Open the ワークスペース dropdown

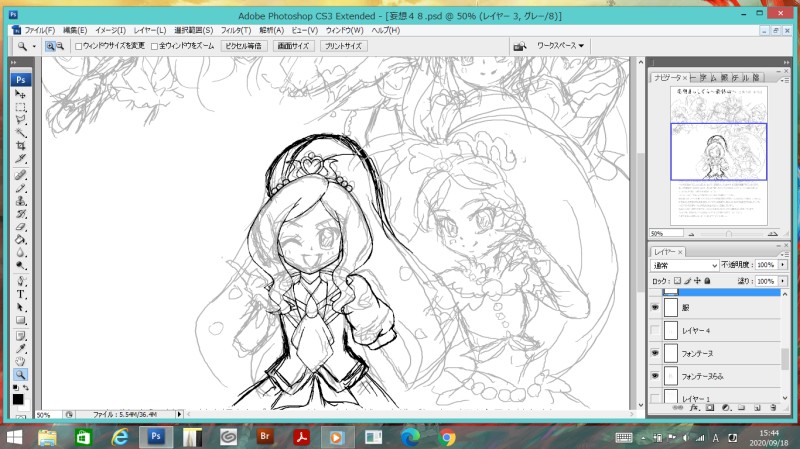pos(560,46)
